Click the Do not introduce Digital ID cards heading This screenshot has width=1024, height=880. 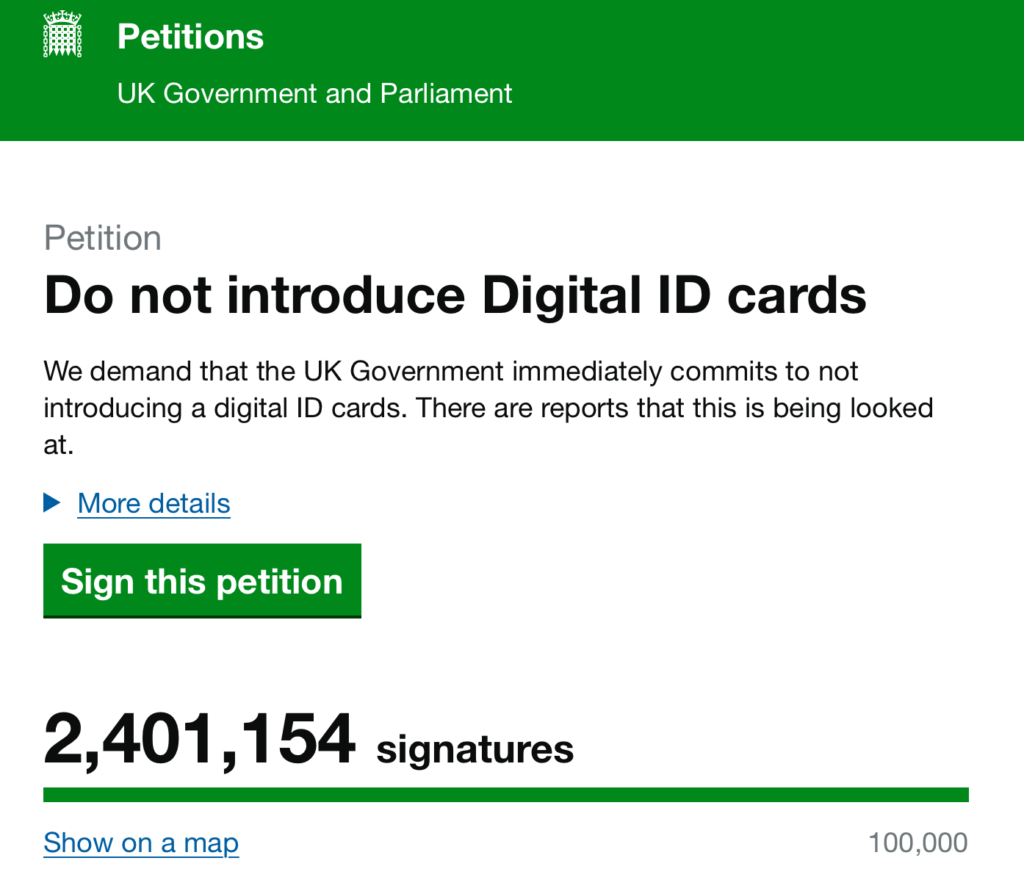pos(455,296)
